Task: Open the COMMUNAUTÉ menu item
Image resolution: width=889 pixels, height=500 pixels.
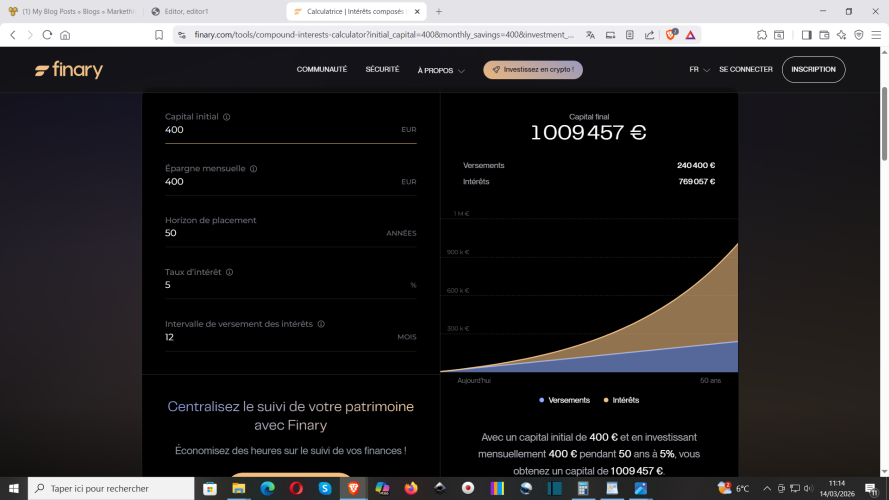Action: [x=322, y=70]
